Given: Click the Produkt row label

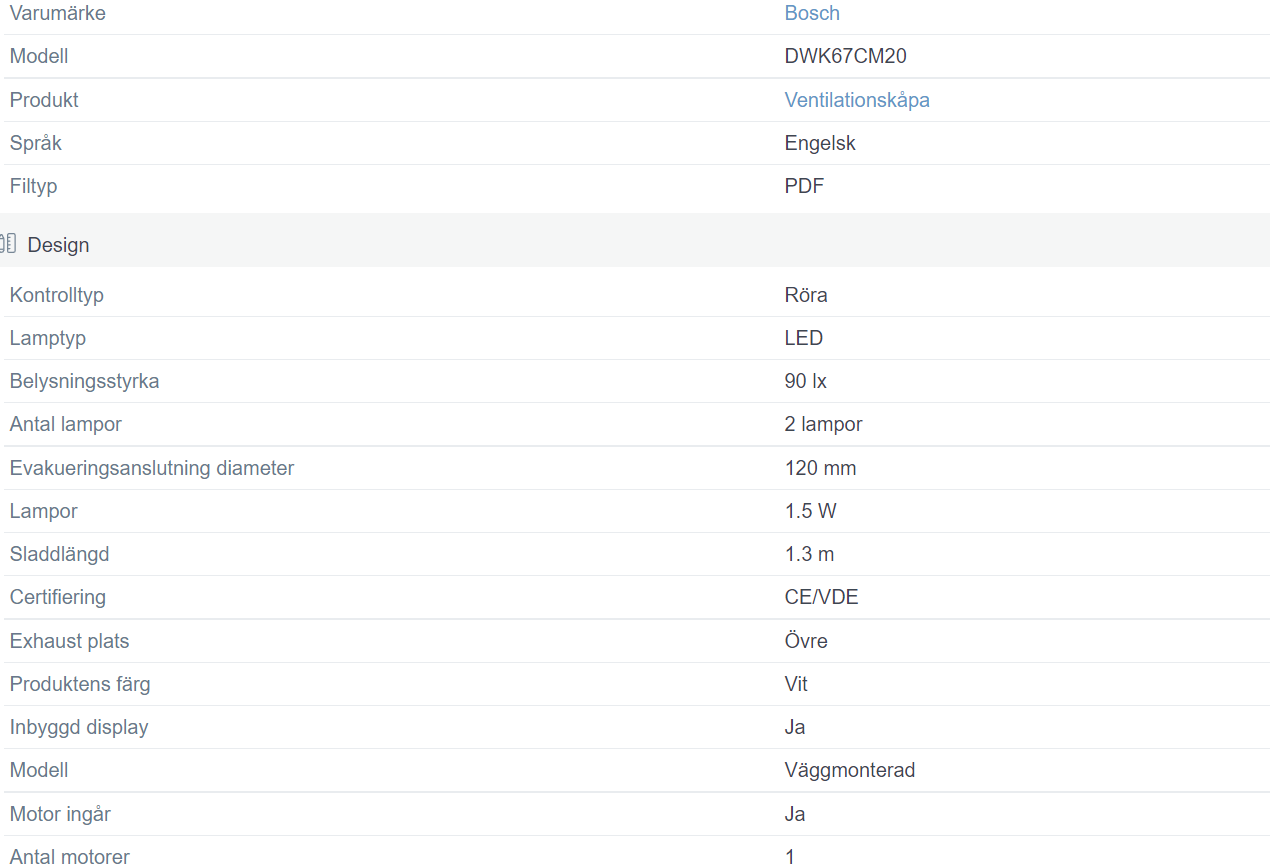Looking at the screenshot, I should point(44,100).
